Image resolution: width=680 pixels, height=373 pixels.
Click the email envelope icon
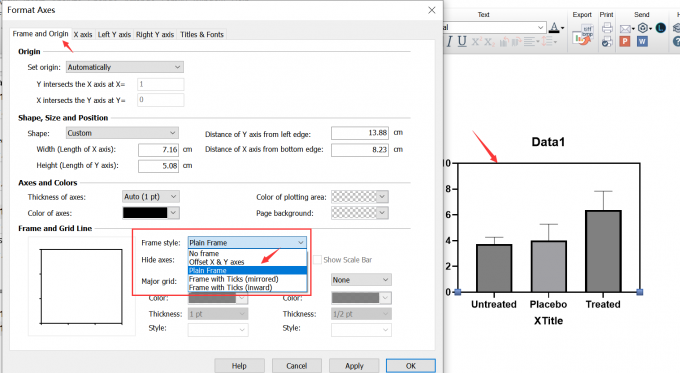[x=625, y=29]
